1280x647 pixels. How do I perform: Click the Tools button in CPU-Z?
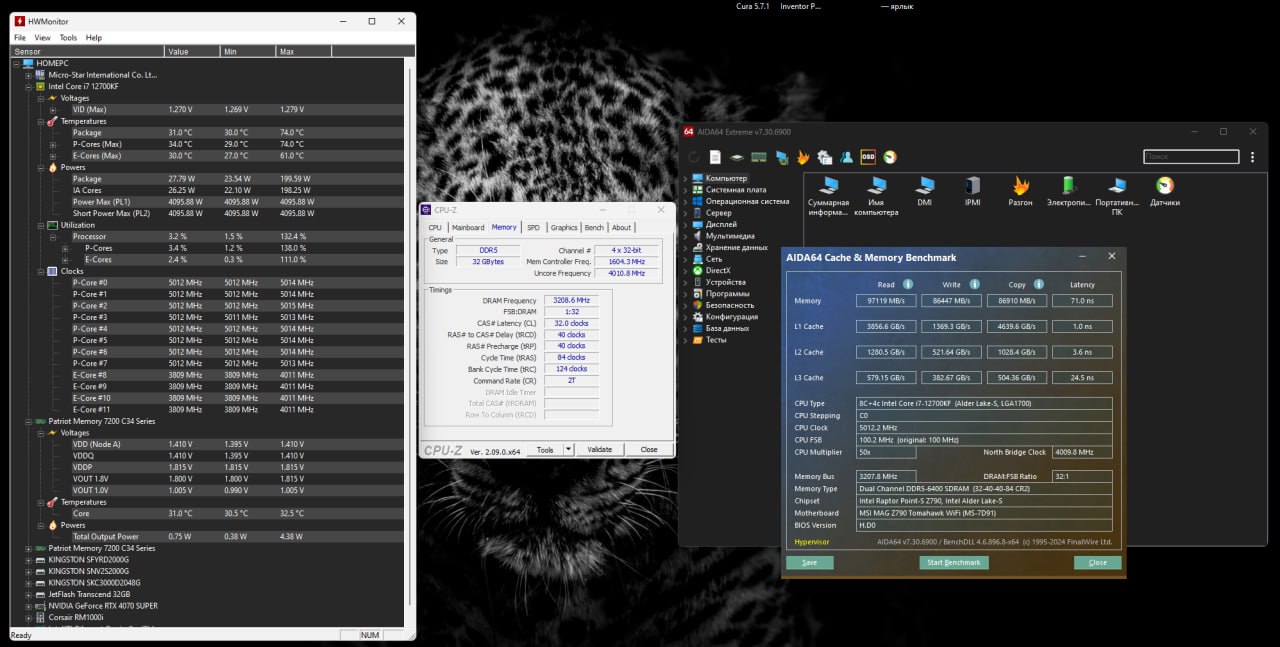545,450
